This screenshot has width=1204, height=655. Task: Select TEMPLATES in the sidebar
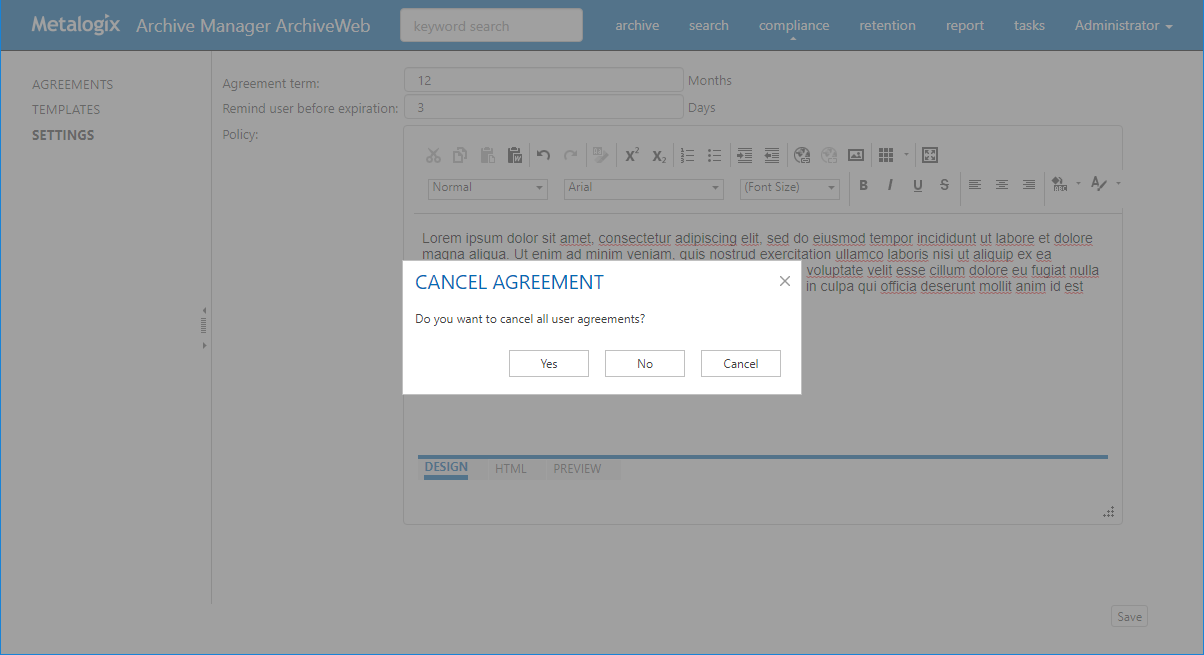click(66, 110)
